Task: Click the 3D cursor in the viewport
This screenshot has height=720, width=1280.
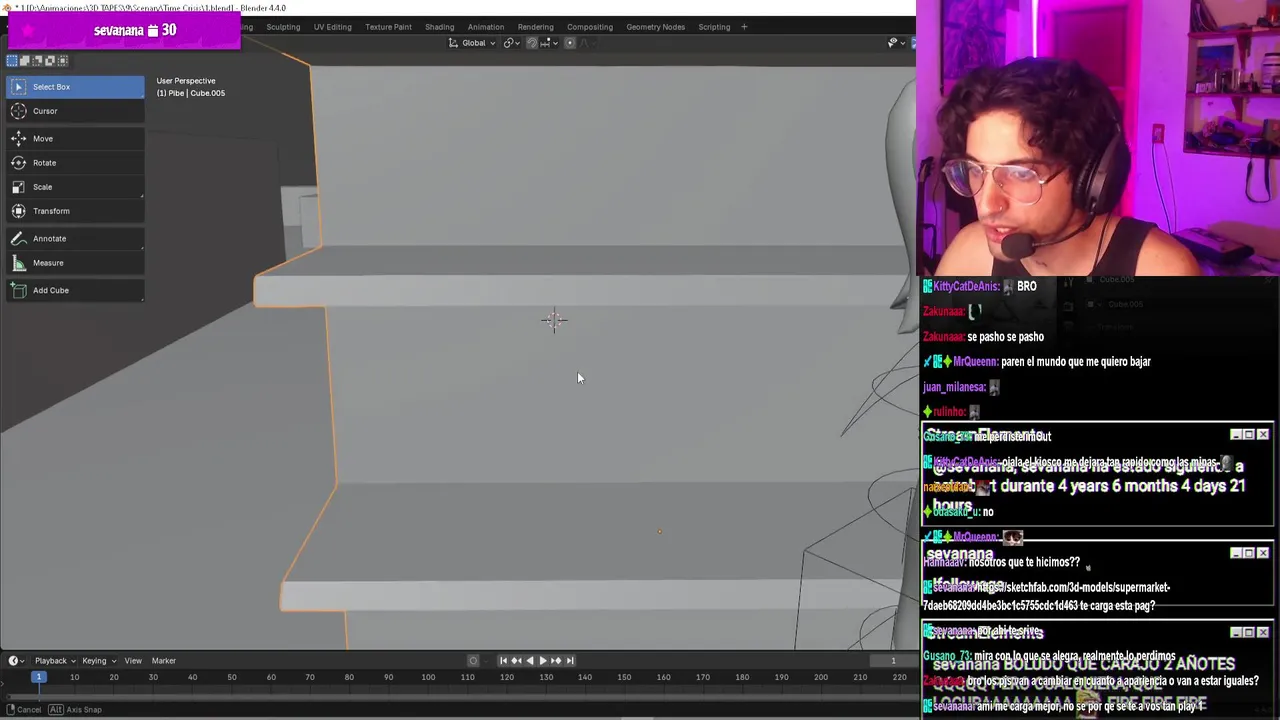Action: pos(554,320)
